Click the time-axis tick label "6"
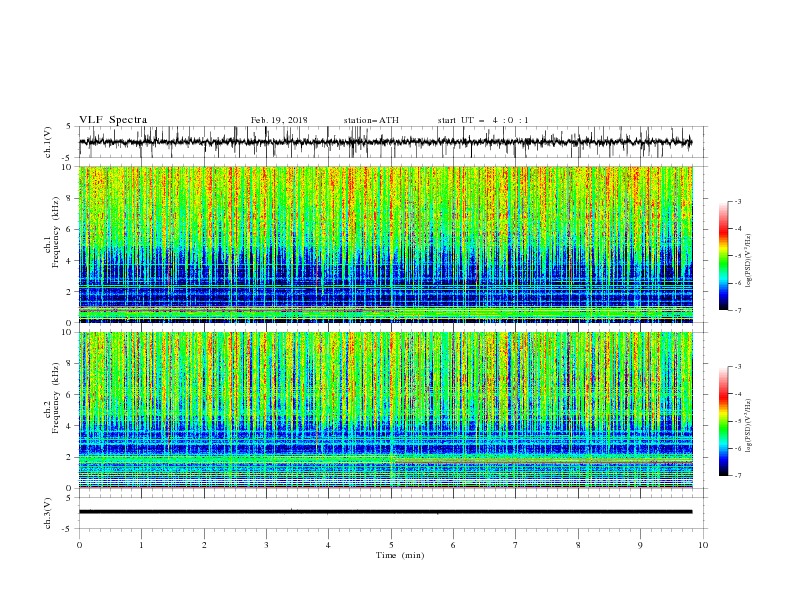The width and height of the screenshot is (792, 612). [453, 545]
